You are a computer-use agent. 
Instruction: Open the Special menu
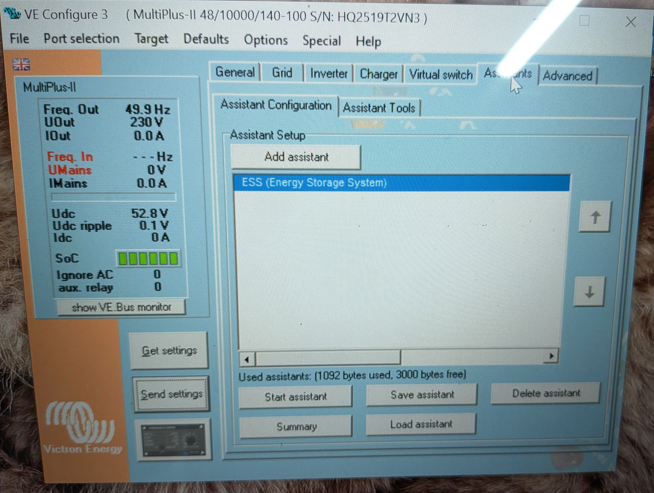tap(322, 41)
